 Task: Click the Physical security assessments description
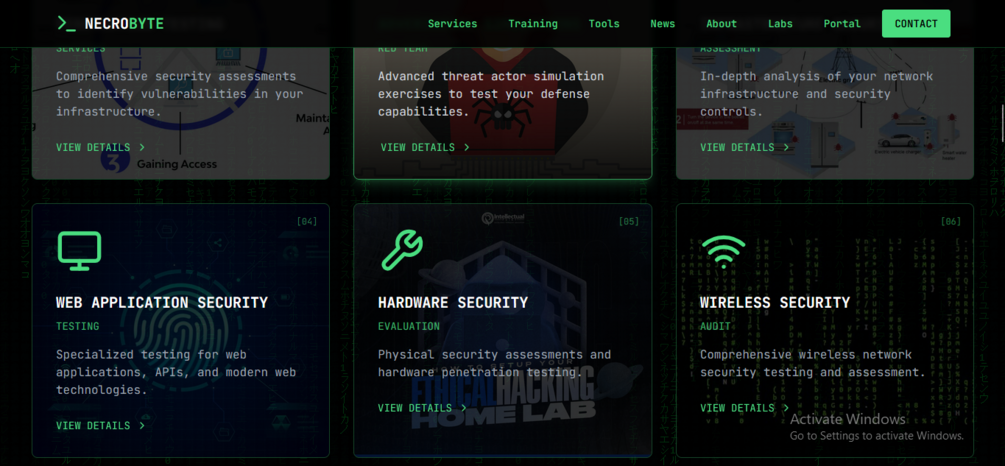click(495, 363)
